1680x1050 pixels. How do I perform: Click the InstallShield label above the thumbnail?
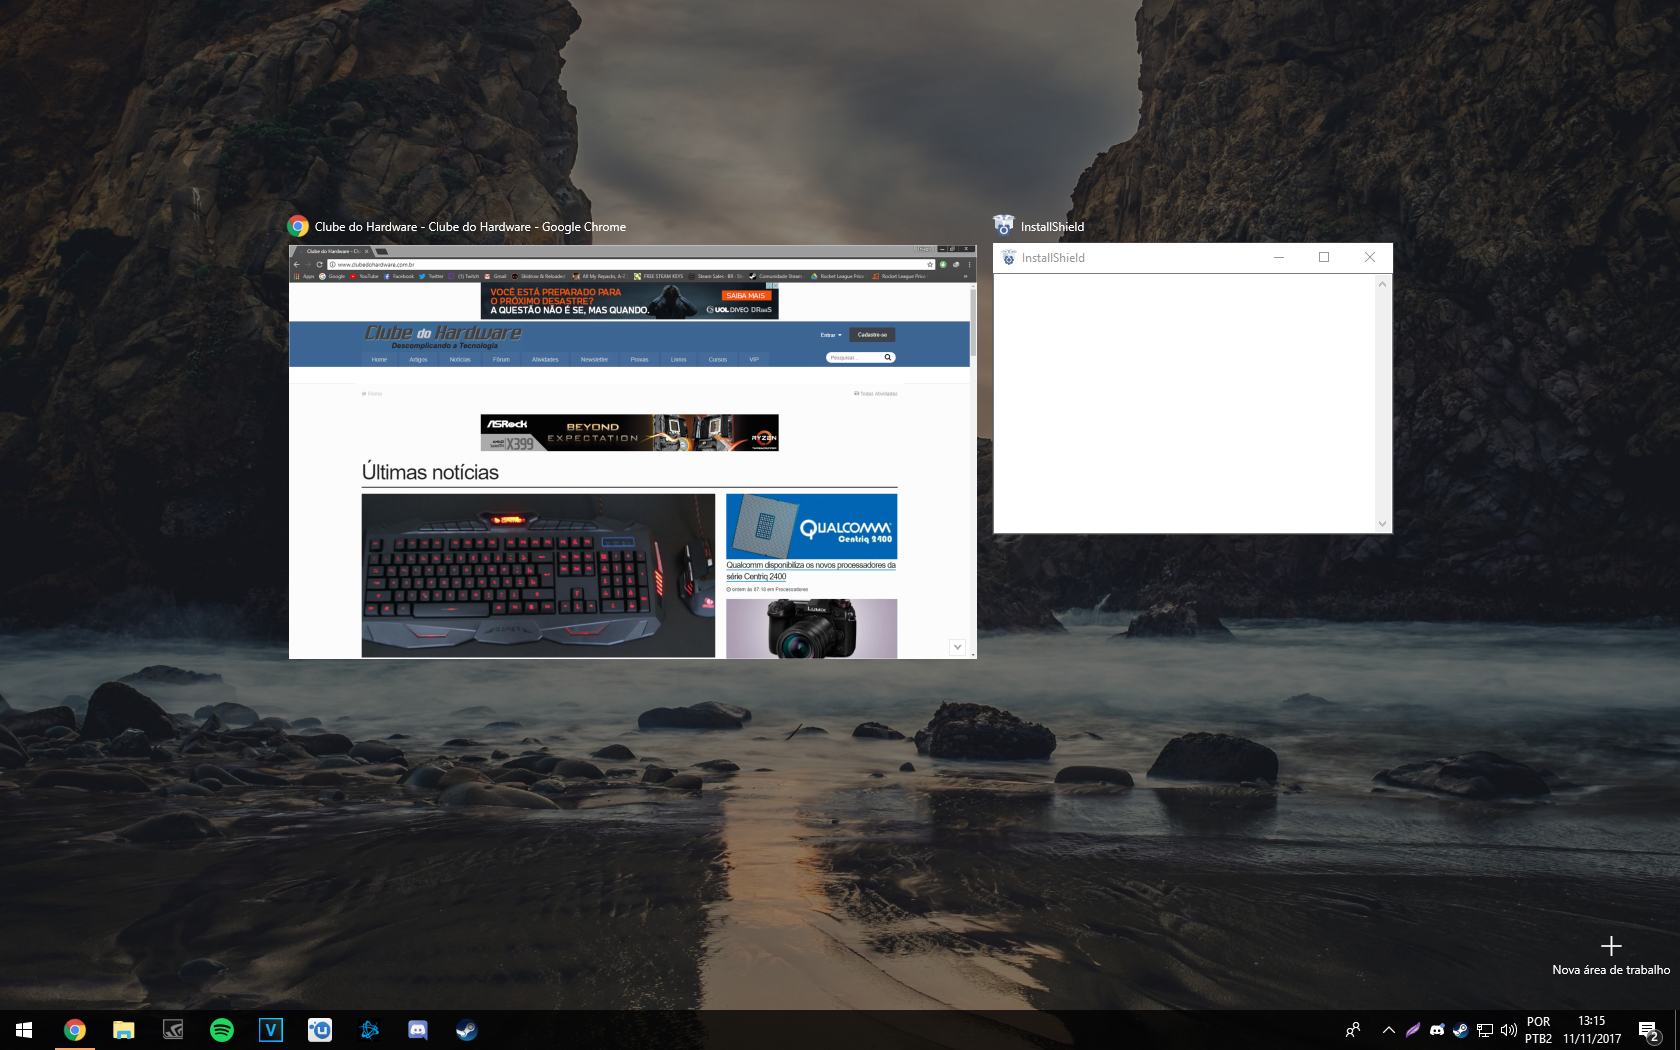tap(1052, 227)
